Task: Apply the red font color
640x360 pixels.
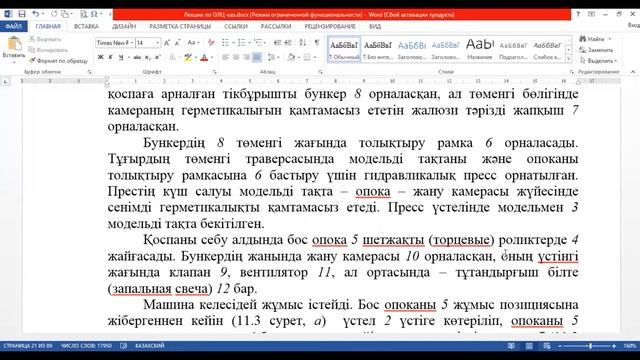Action: point(204,57)
